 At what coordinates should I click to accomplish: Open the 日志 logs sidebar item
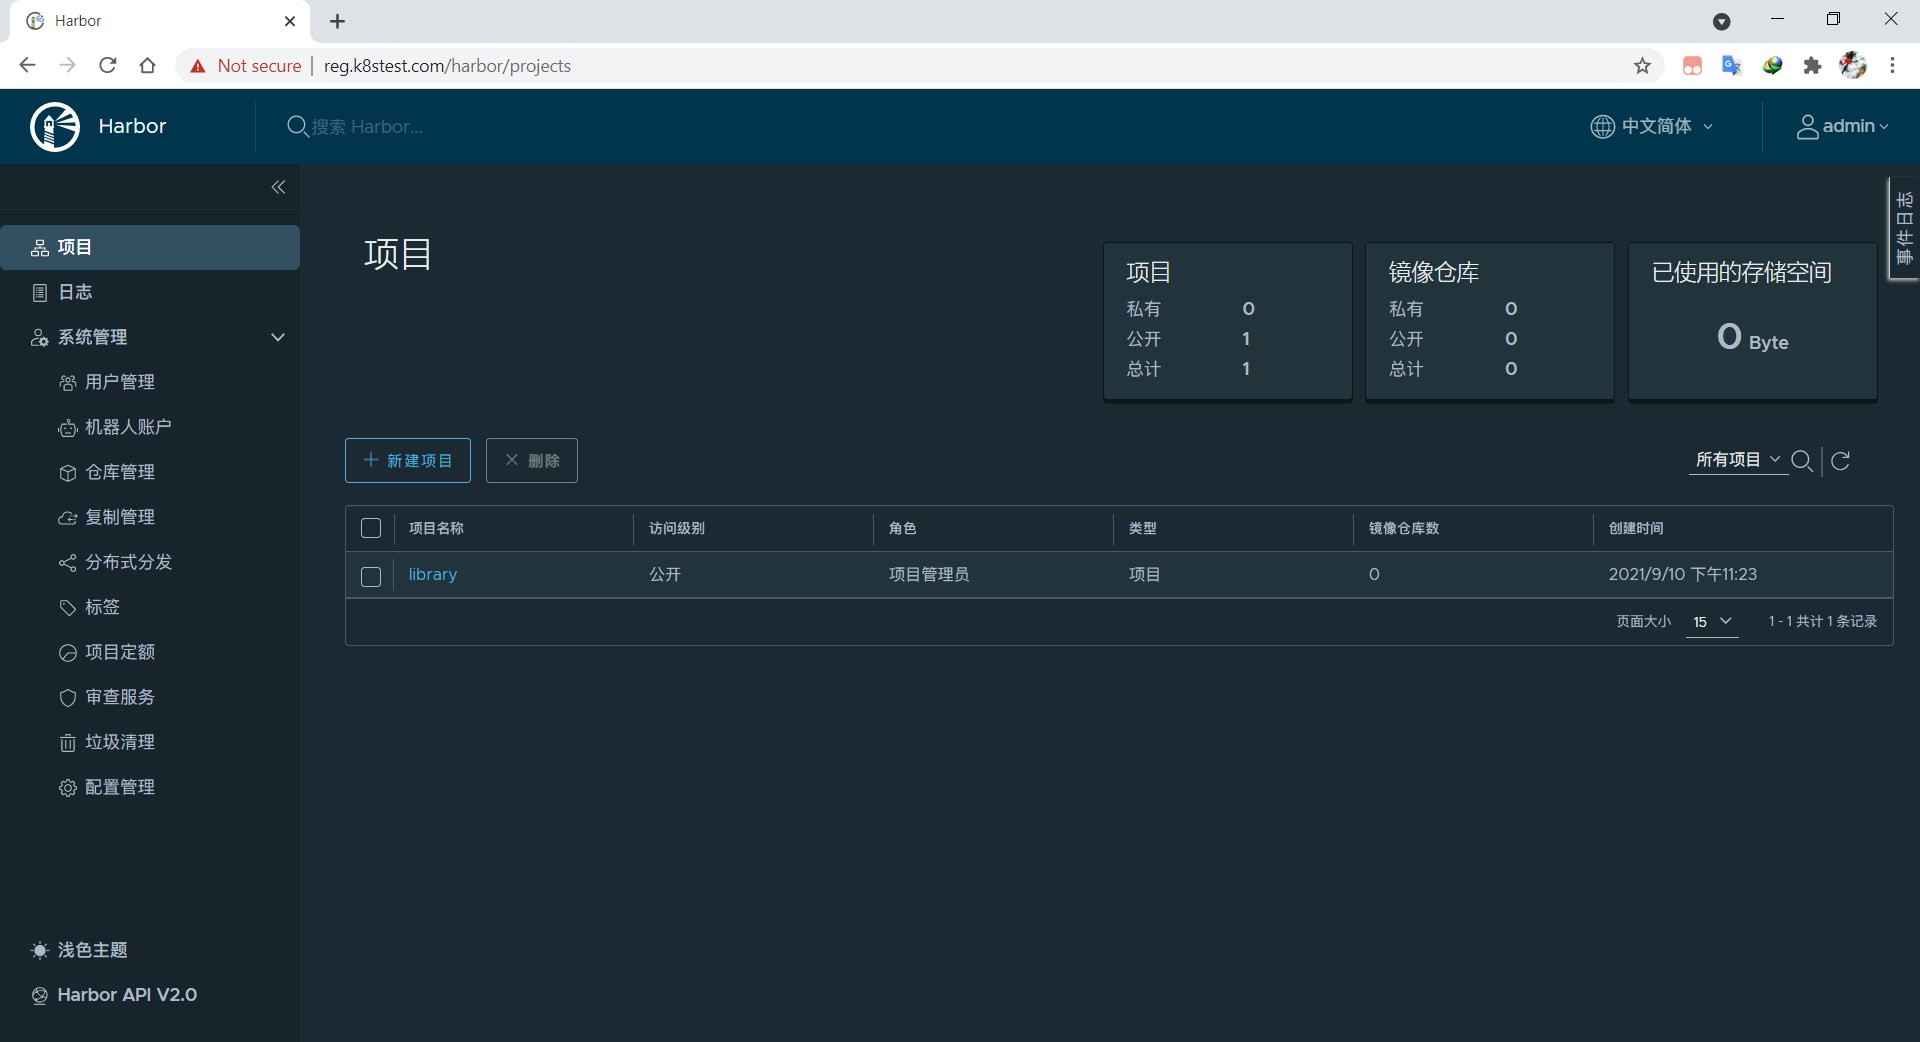150,292
